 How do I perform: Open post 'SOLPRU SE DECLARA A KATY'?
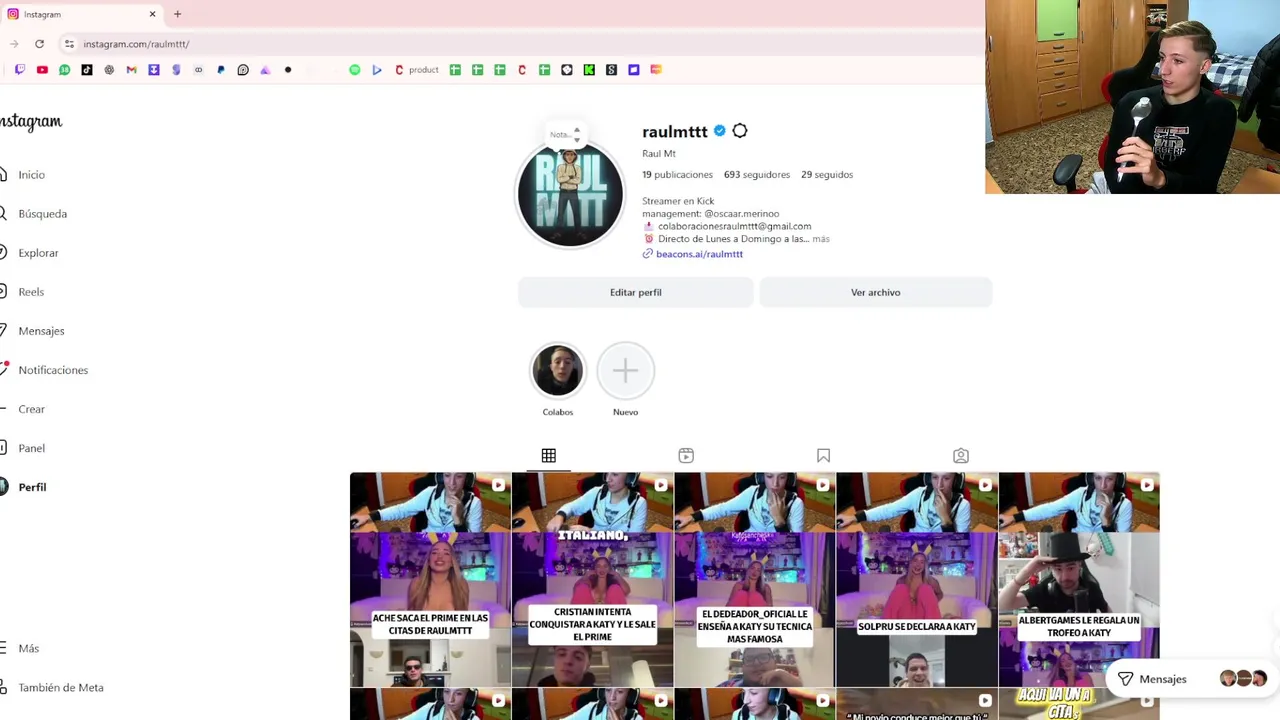click(917, 579)
